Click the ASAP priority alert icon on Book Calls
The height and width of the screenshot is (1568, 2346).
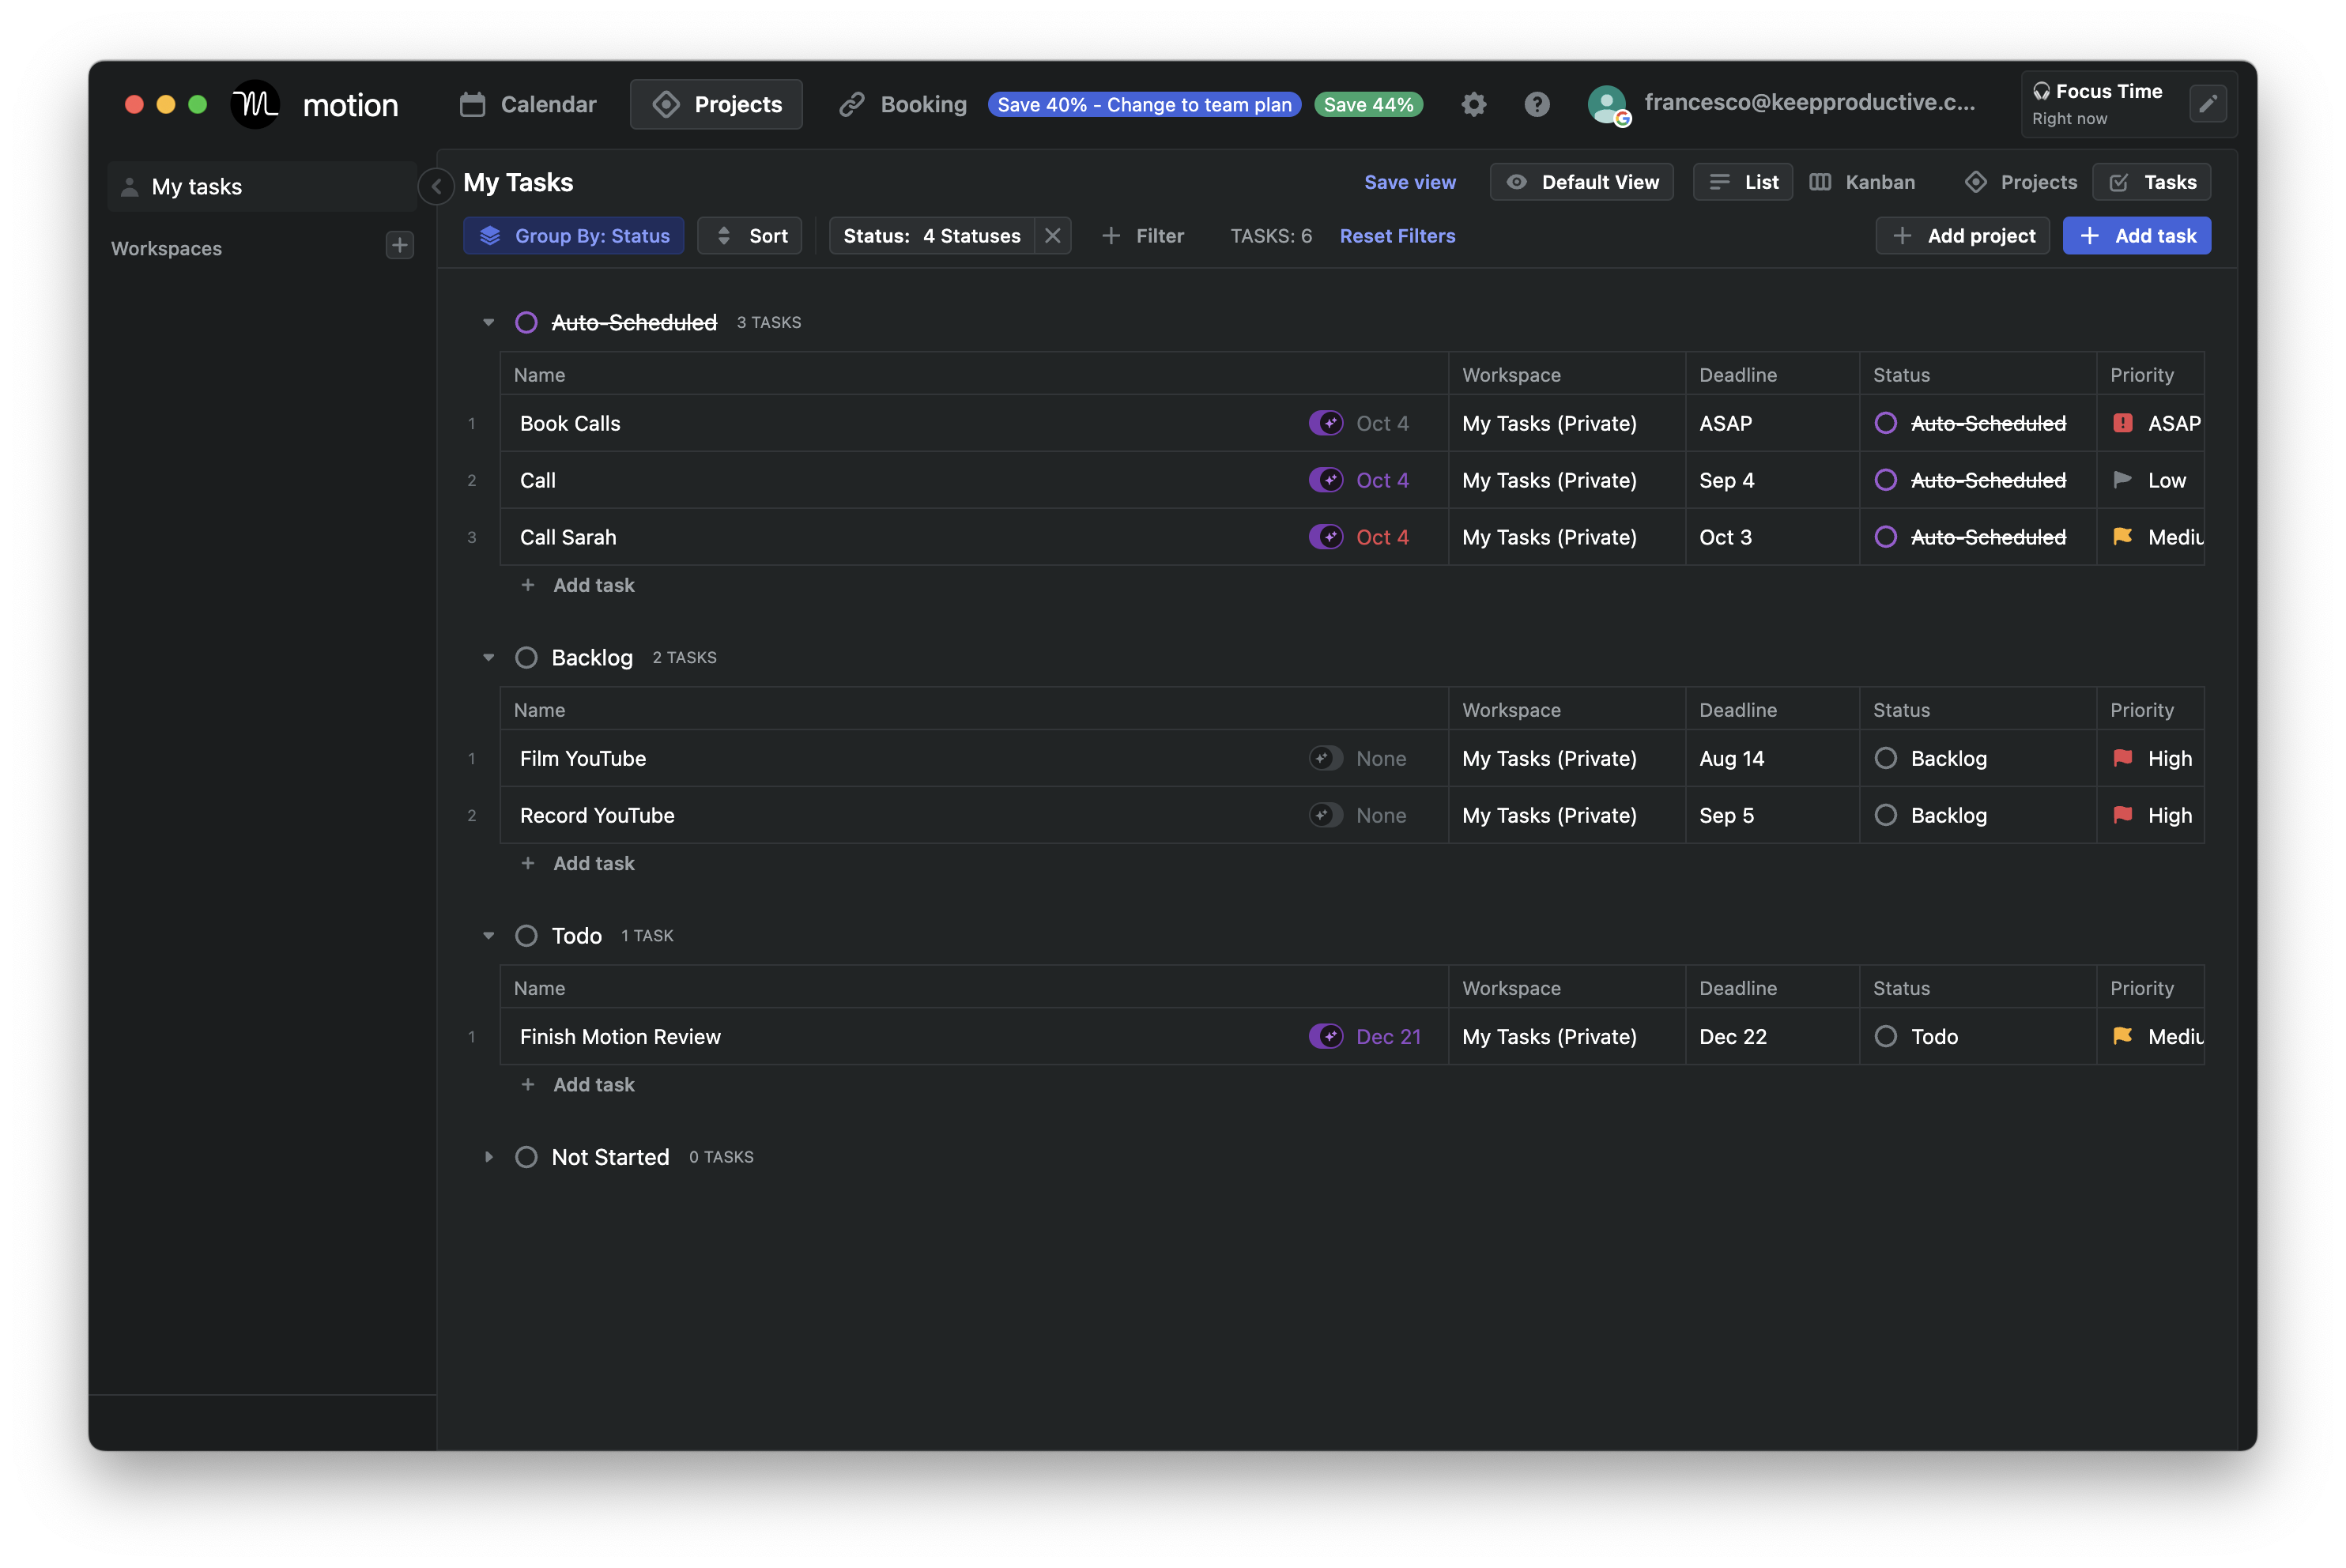click(x=2124, y=423)
